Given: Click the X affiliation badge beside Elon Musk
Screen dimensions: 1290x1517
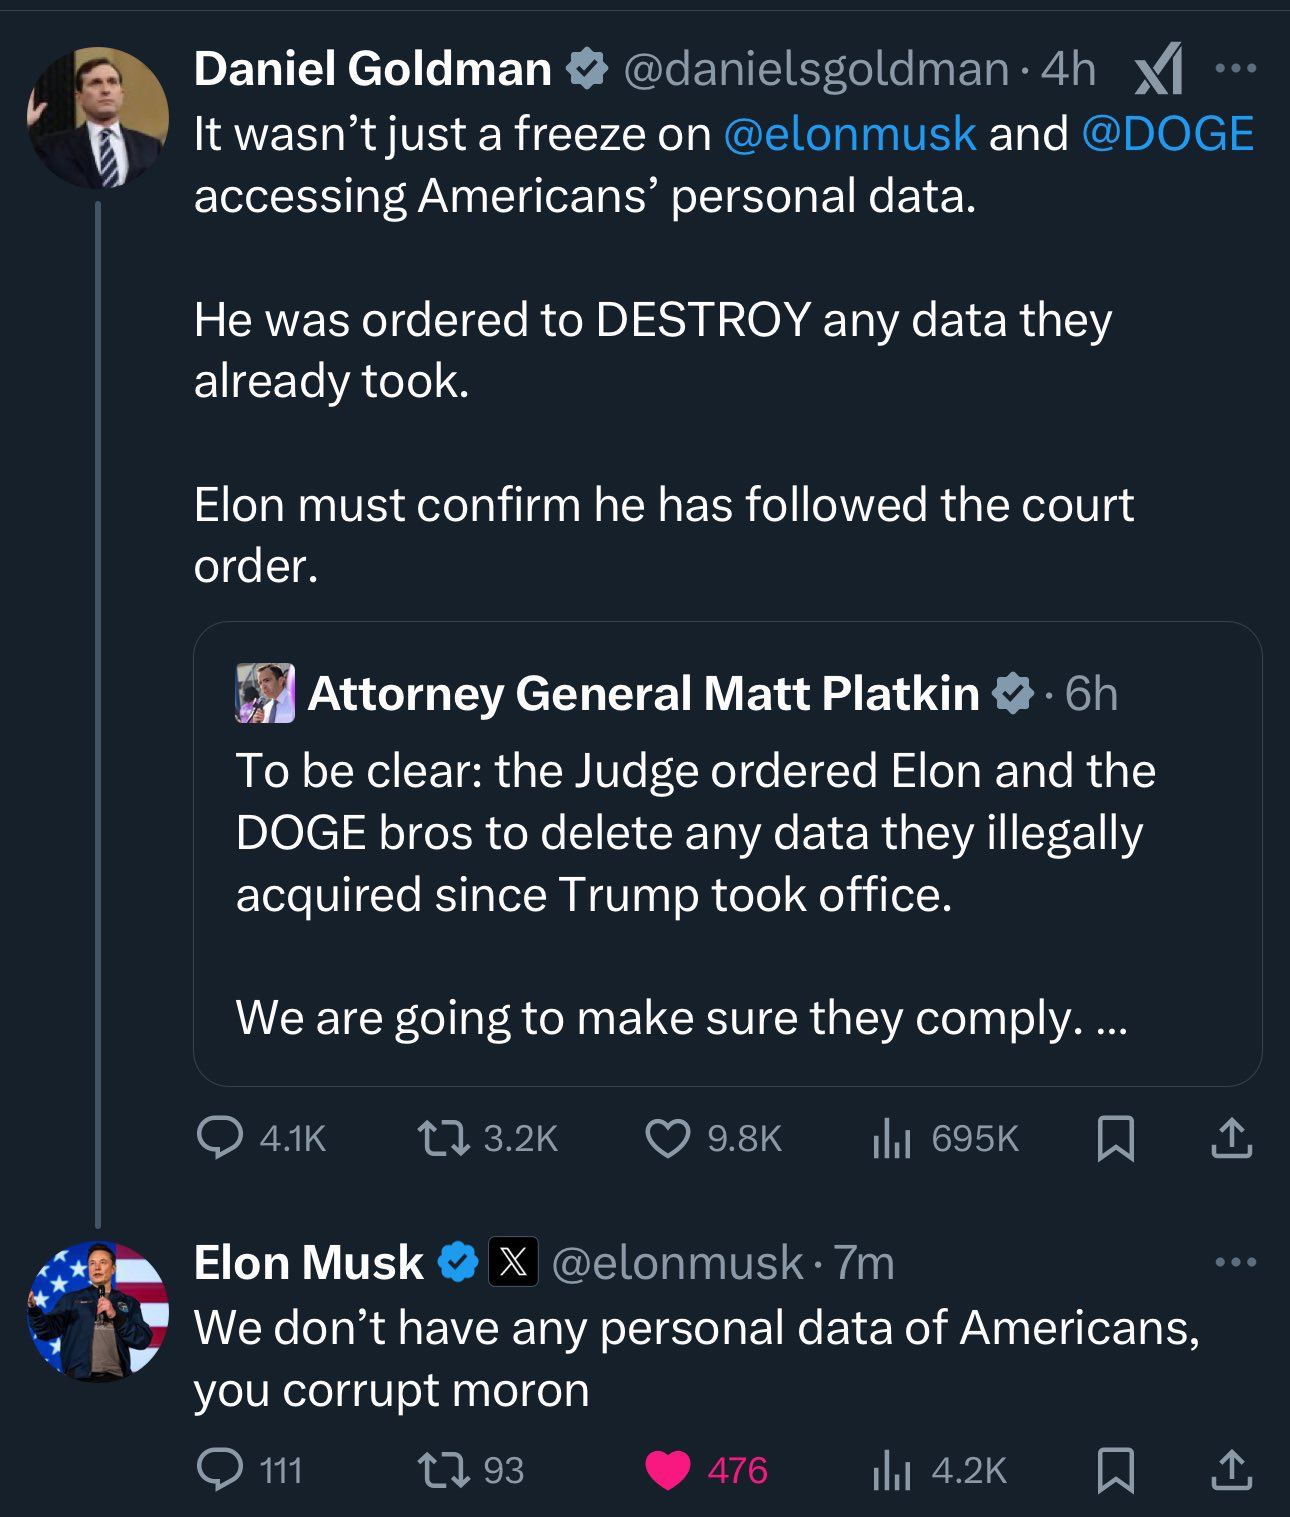Looking at the screenshot, I should (x=513, y=1262).
